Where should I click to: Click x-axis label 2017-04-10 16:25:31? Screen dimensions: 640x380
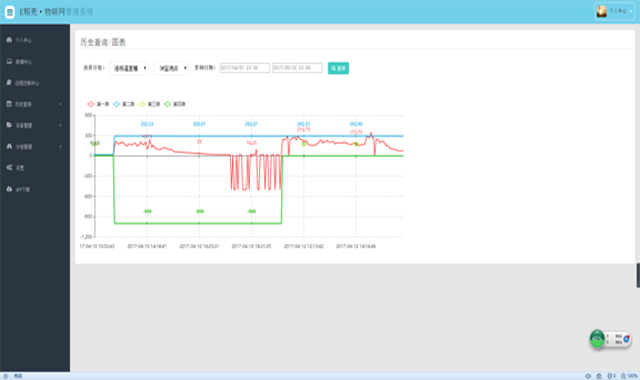click(x=199, y=246)
